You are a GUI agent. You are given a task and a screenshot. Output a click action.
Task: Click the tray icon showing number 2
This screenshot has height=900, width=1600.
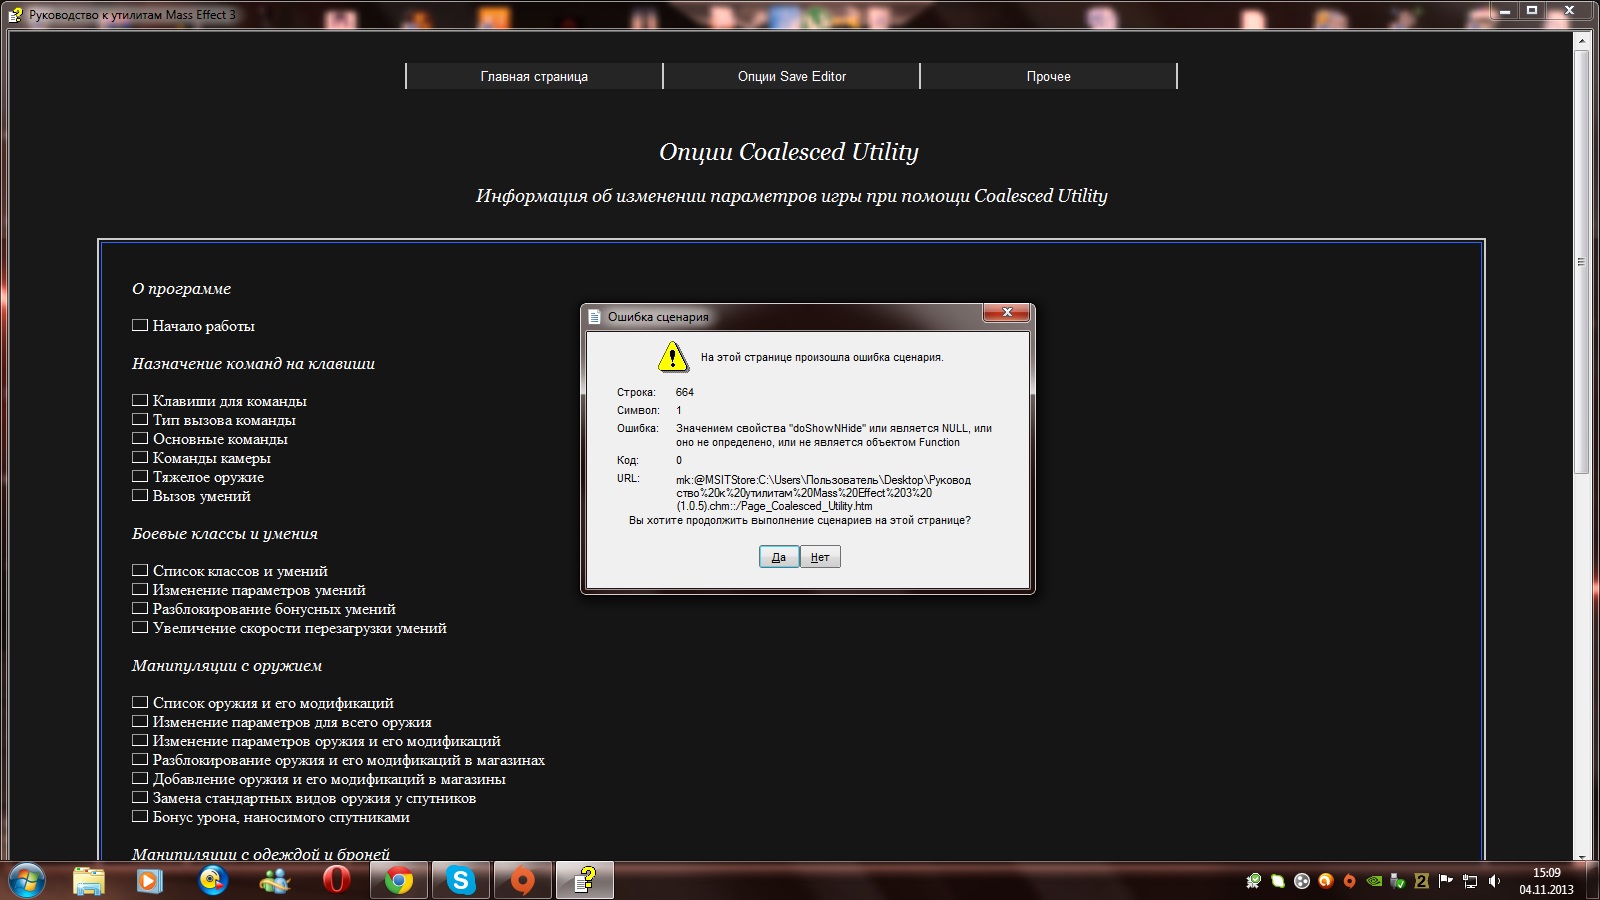(x=1422, y=881)
